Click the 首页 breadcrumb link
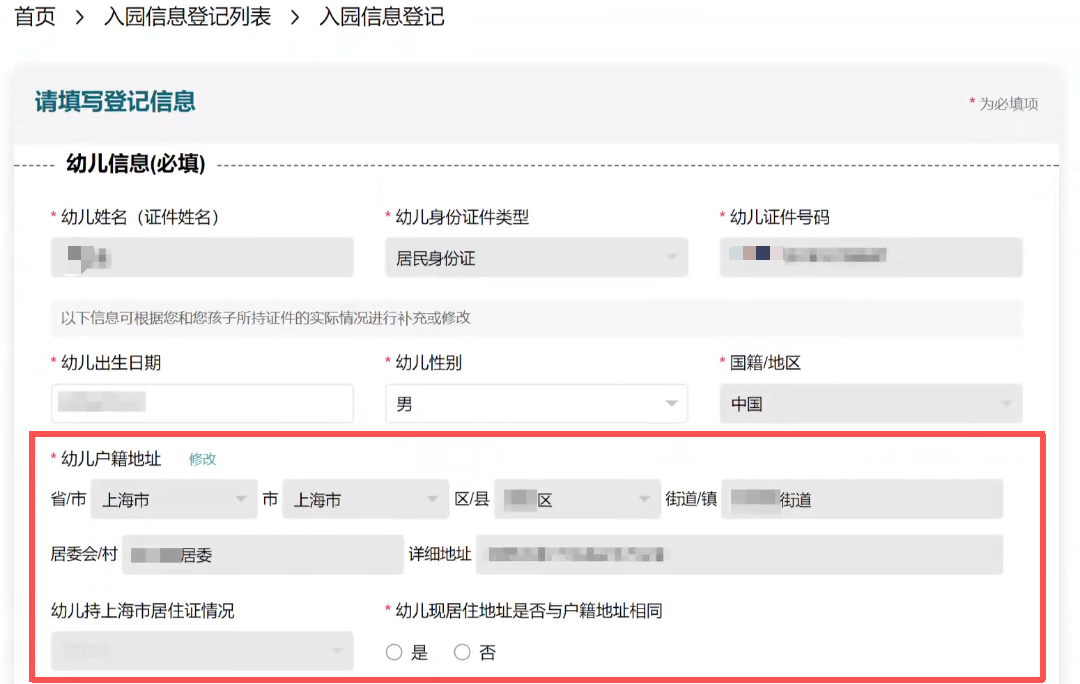Screen dimensions: 1080x684 [x=35, y=17]
